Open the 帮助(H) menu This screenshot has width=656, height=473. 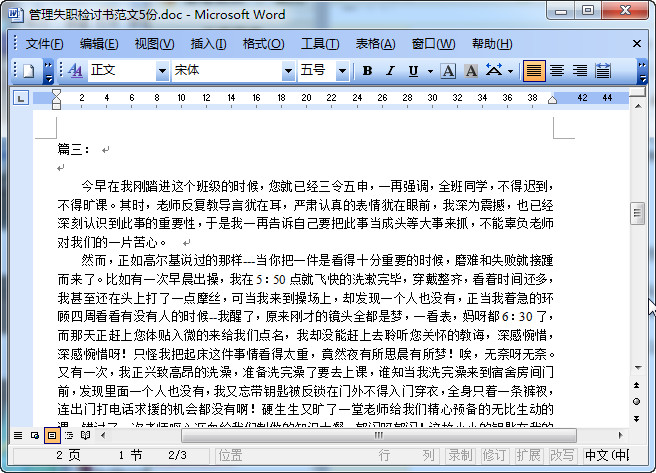pos(492,43)
